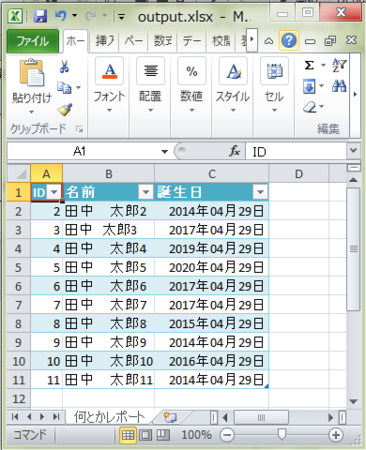The image size is (366, 450).
Task: Click the AutoSum sigma icon
Action: point(309,65)
